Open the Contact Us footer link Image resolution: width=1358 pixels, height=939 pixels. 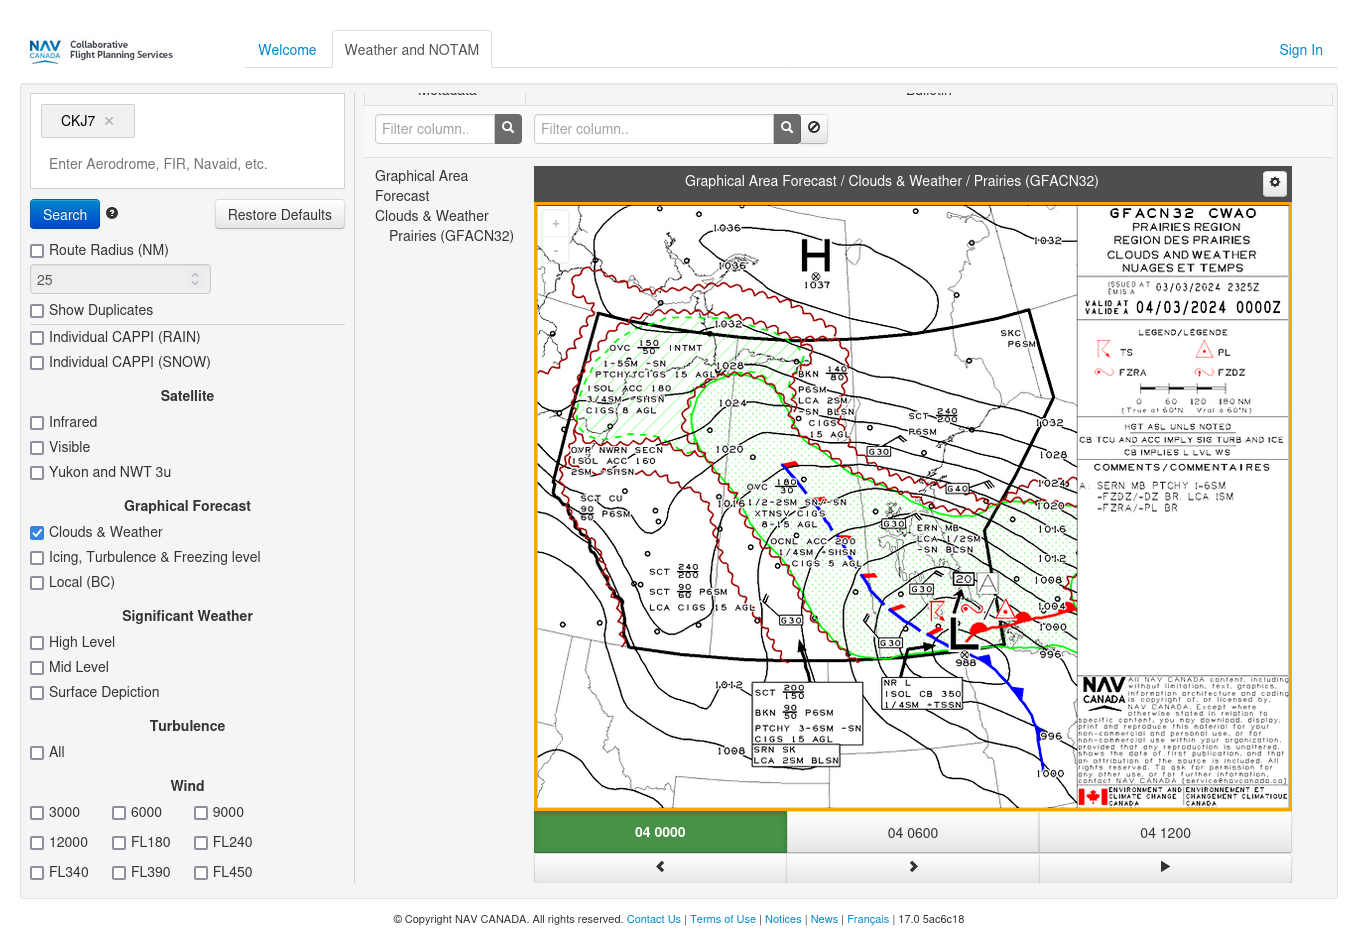pos(654,919)
